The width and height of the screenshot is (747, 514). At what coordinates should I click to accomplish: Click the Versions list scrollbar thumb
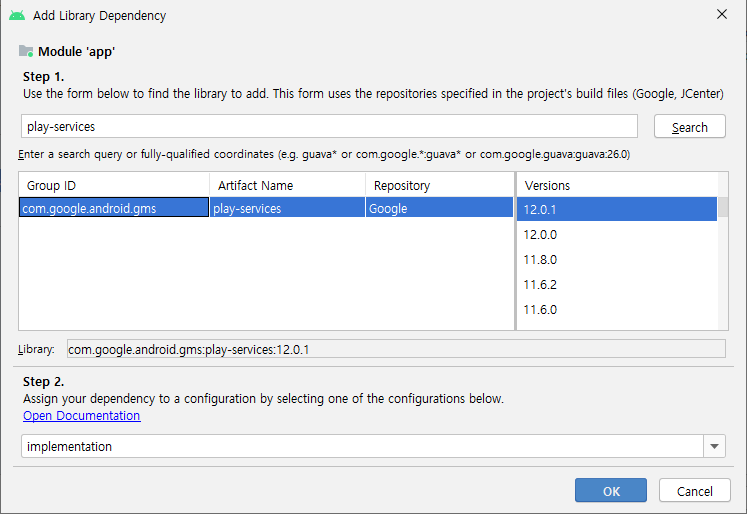point(723,207)
